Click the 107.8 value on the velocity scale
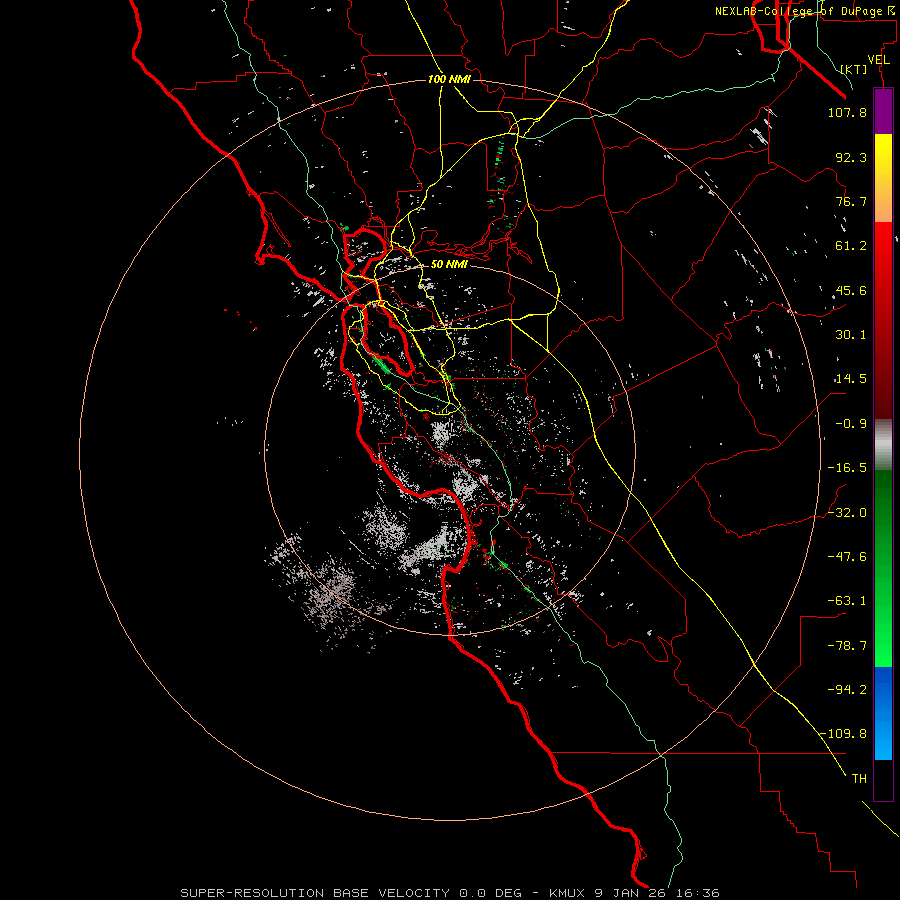The width and height of the screenshot is (900, 900). click(x=847, y=112)
